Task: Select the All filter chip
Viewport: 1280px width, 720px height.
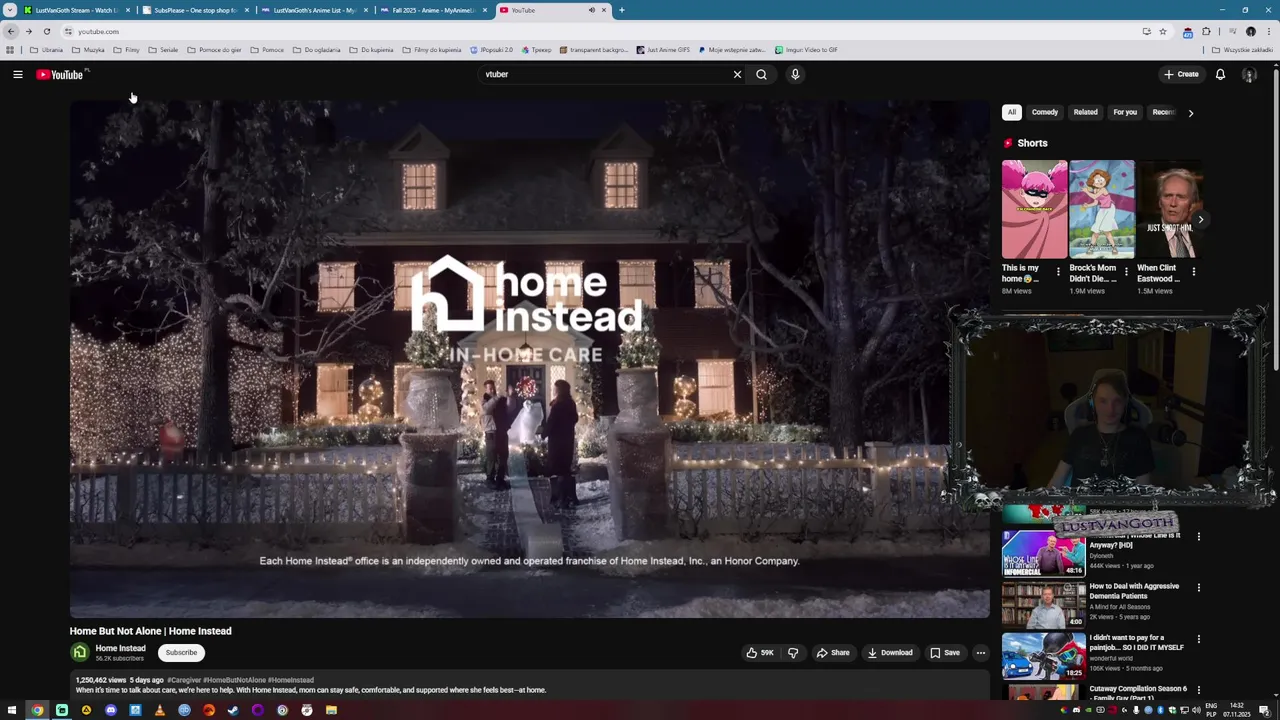Action: [x=1011, y=112]
